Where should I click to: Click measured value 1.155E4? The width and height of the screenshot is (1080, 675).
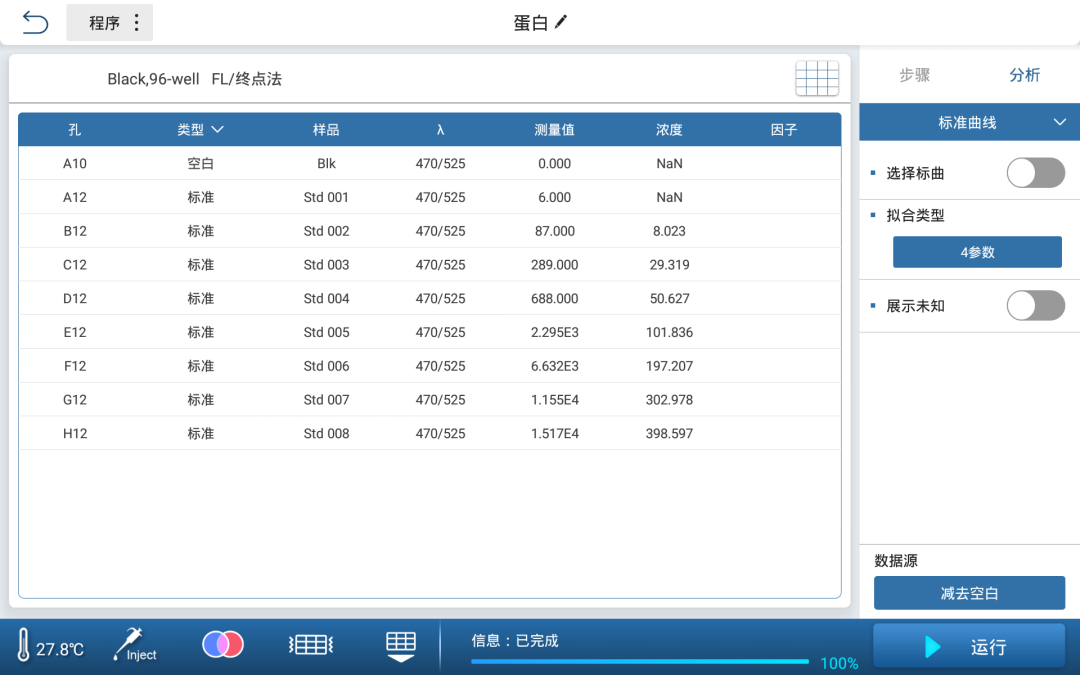click(x=554, y=399)
